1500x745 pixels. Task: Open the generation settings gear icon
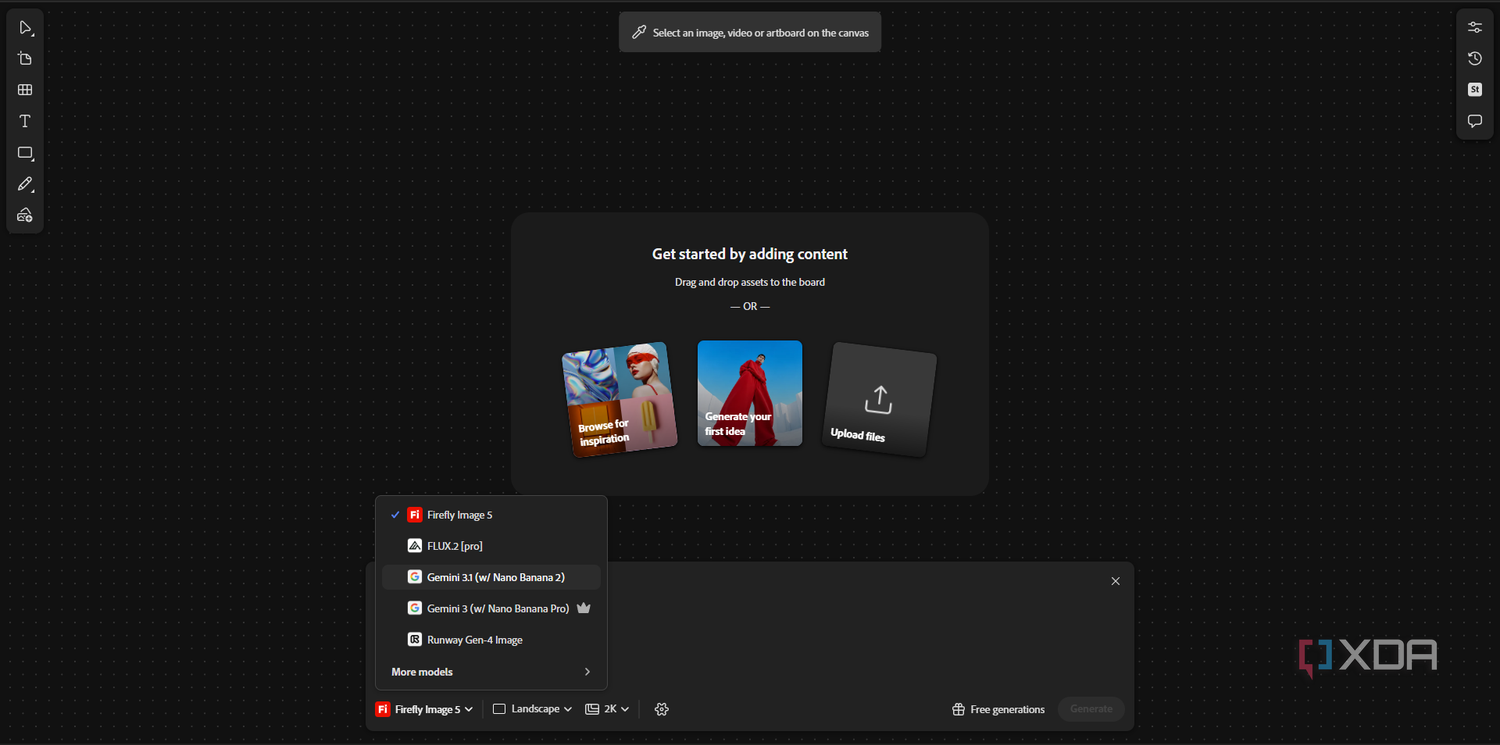click(661, 709)
